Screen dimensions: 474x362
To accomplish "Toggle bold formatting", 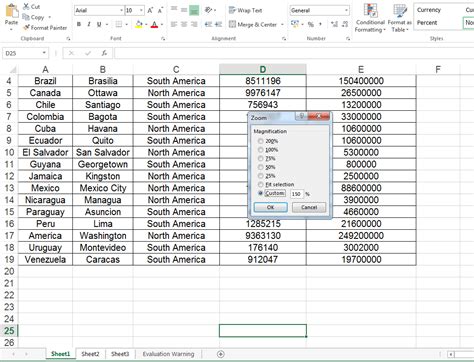I will coord(79,24).
